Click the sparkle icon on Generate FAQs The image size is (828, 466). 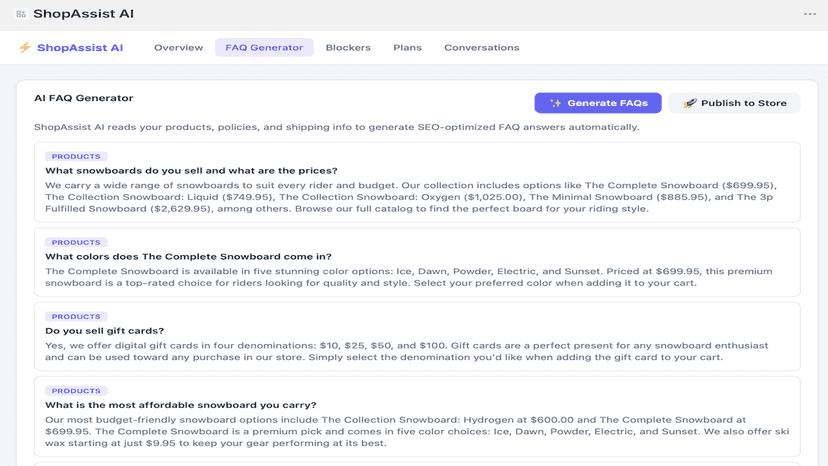pyautogui.click(x=555, y=103)
